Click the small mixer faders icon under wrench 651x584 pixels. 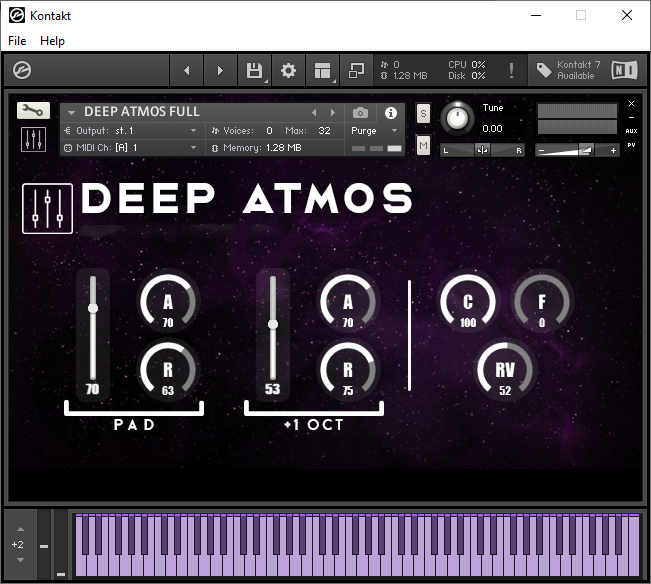click(33, 140)
